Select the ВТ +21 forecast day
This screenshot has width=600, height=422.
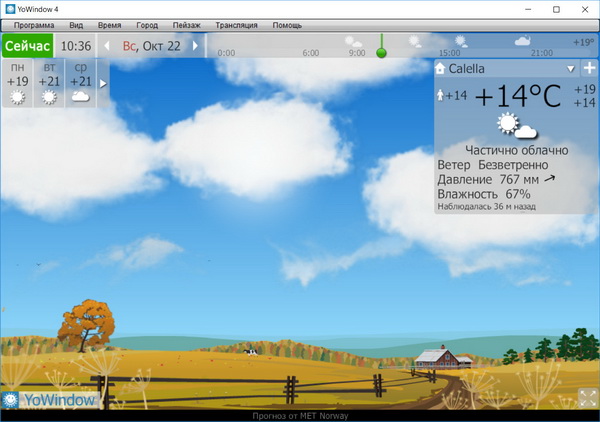(49, 83)
